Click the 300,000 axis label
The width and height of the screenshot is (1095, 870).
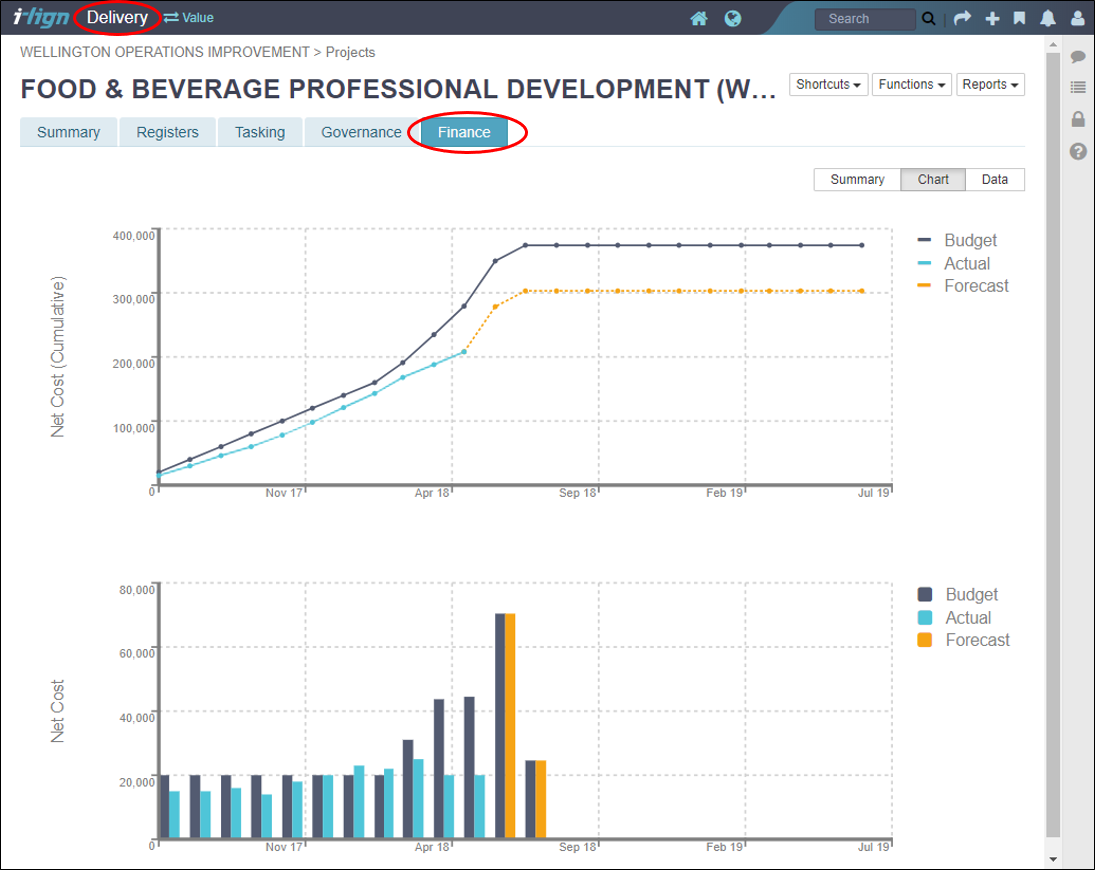133,300
